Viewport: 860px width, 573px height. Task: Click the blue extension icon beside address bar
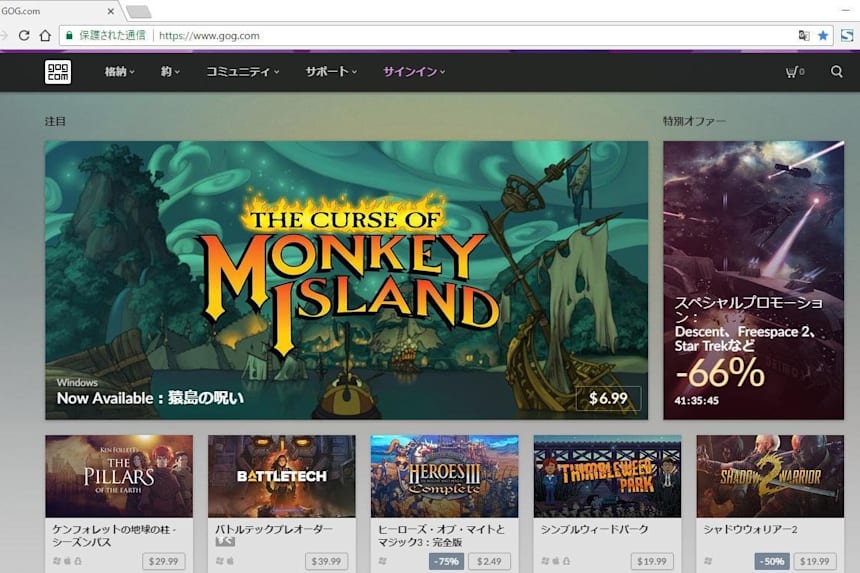click(x=847, y=36)
